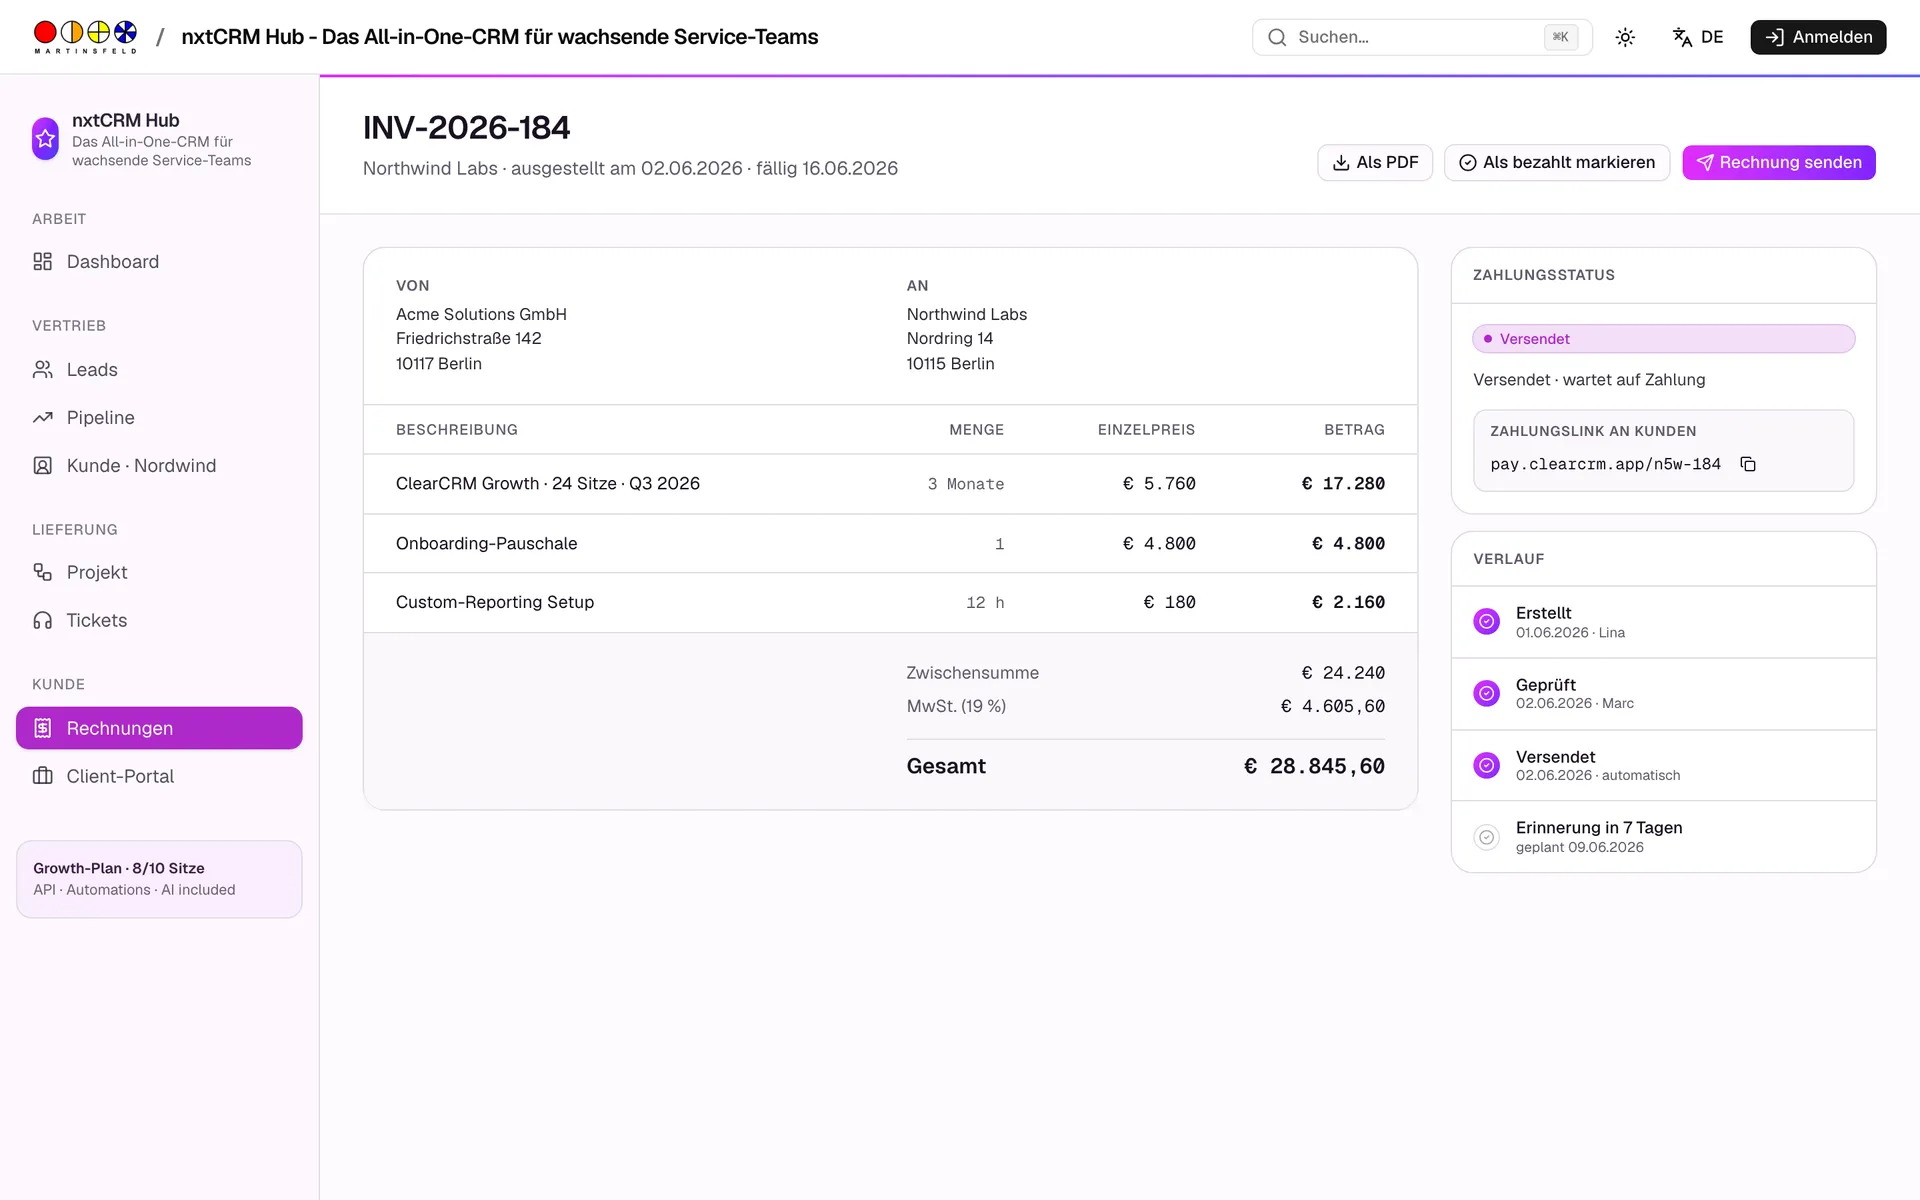Screen dimensions: 1920x1200
Task: Open the Projekt page
Action: (x=159, y=572)
